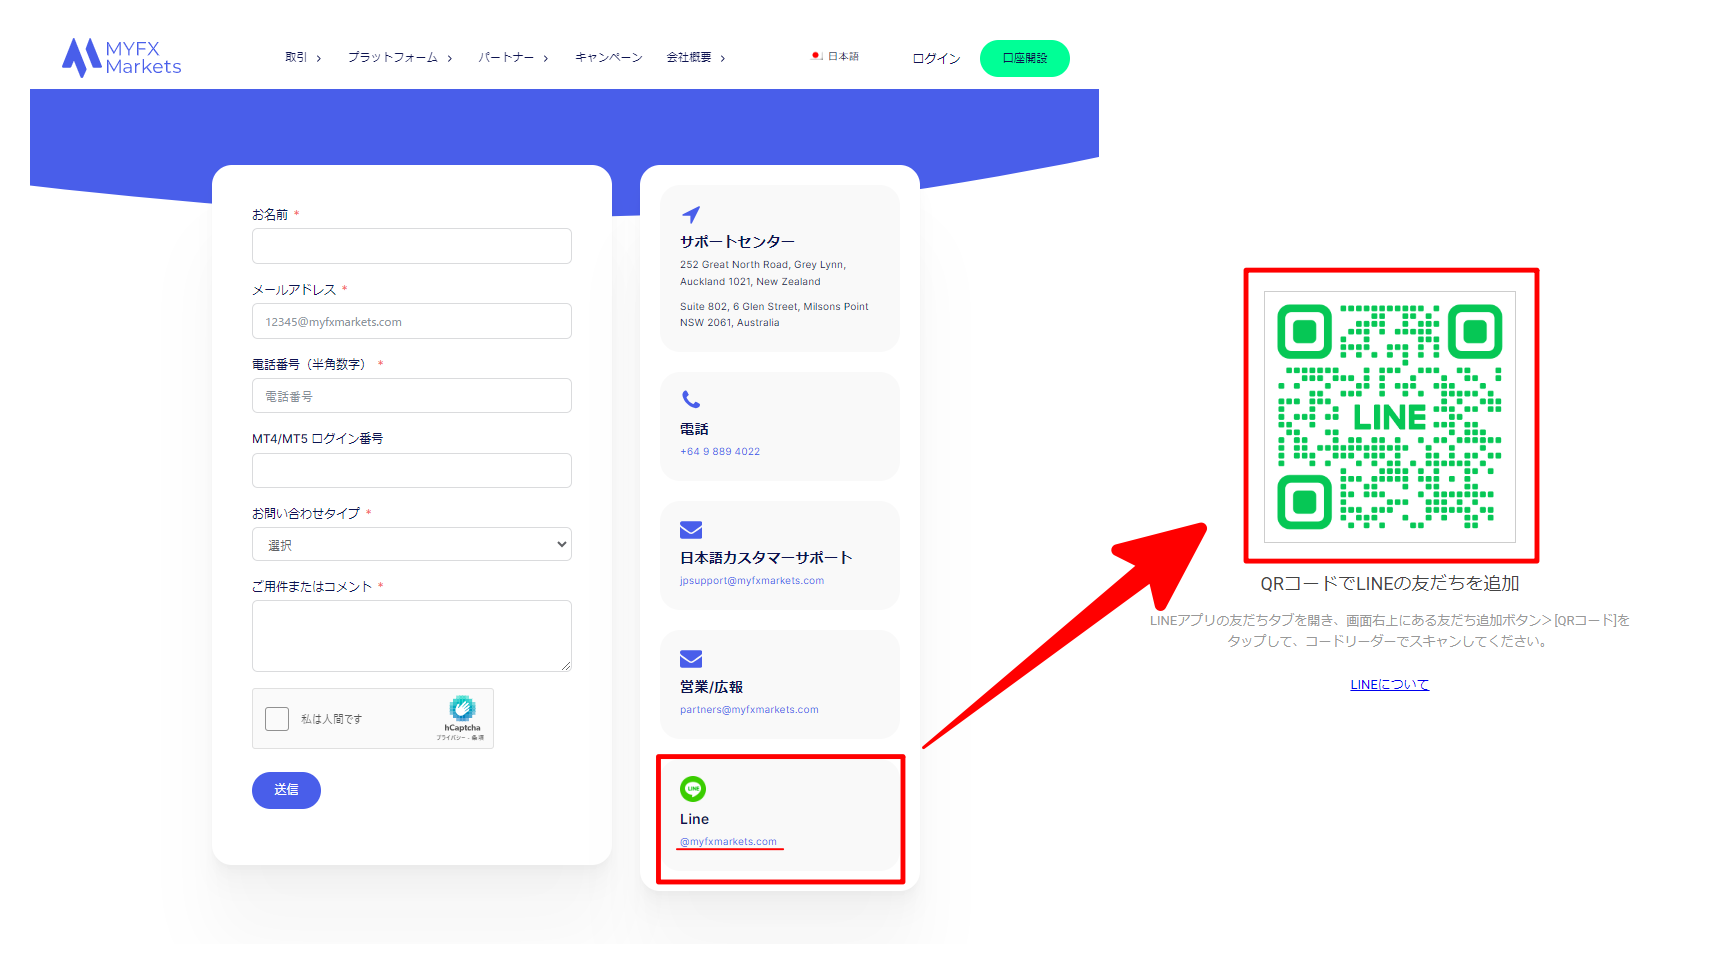
Task: Click the green LINE icon
Action: pyautogui.click(x=693, y=789)
